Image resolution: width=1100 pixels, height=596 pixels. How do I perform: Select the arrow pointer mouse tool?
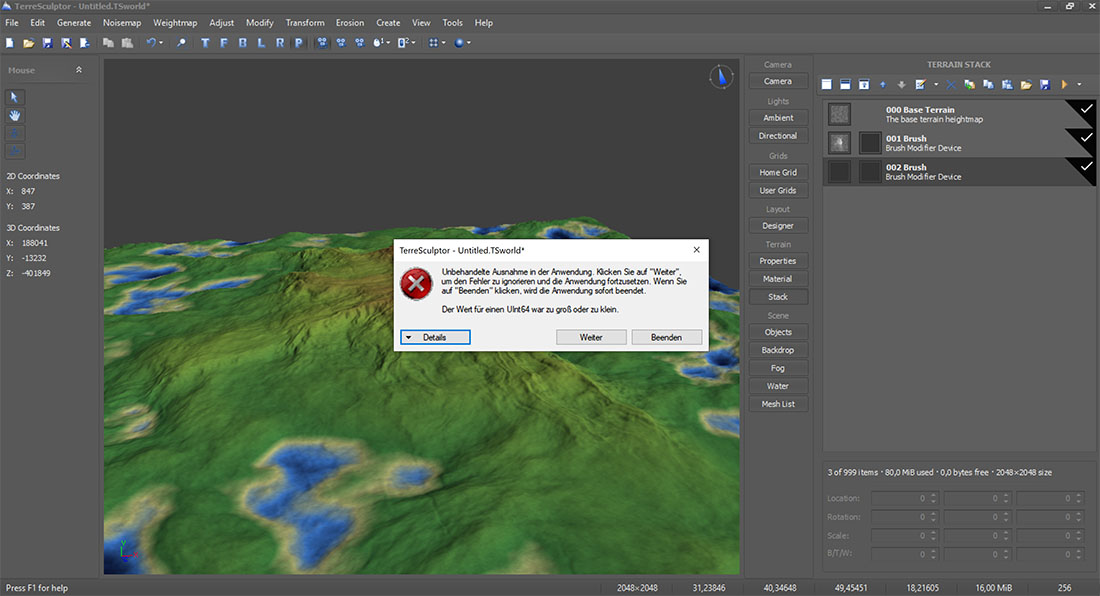14,97
